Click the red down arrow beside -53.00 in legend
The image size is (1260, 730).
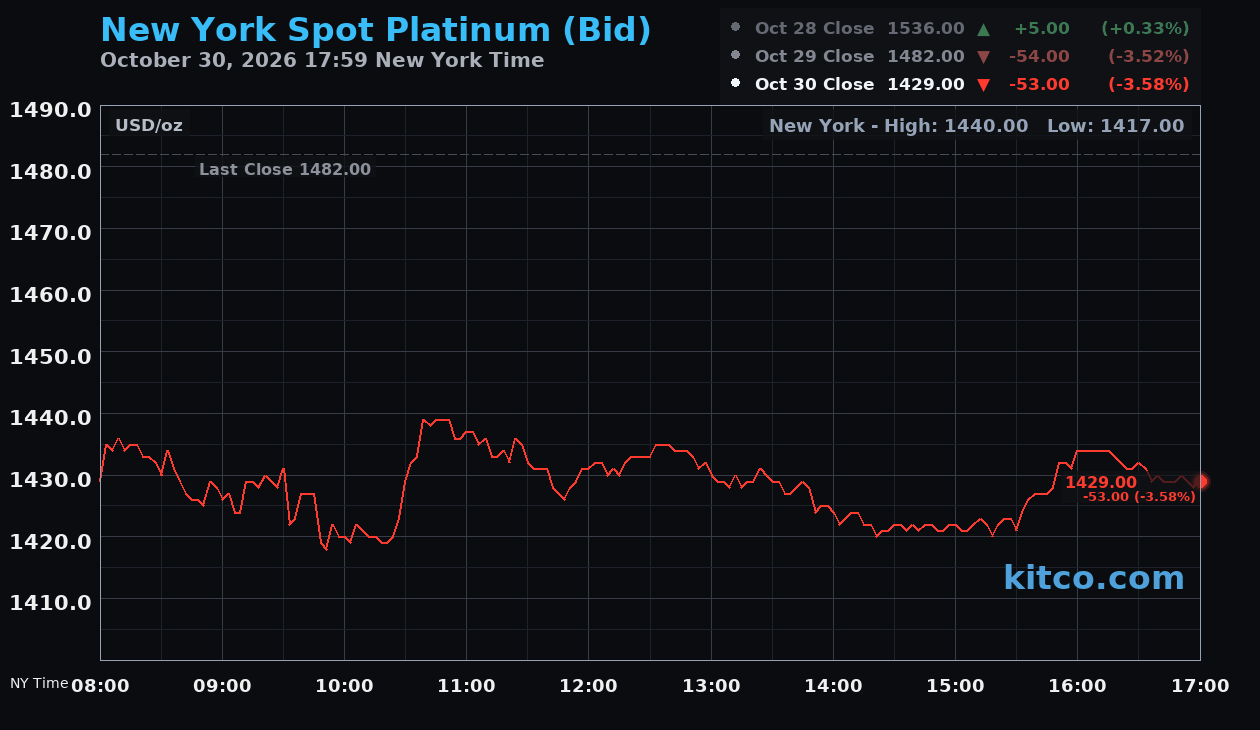coord(983,85)
